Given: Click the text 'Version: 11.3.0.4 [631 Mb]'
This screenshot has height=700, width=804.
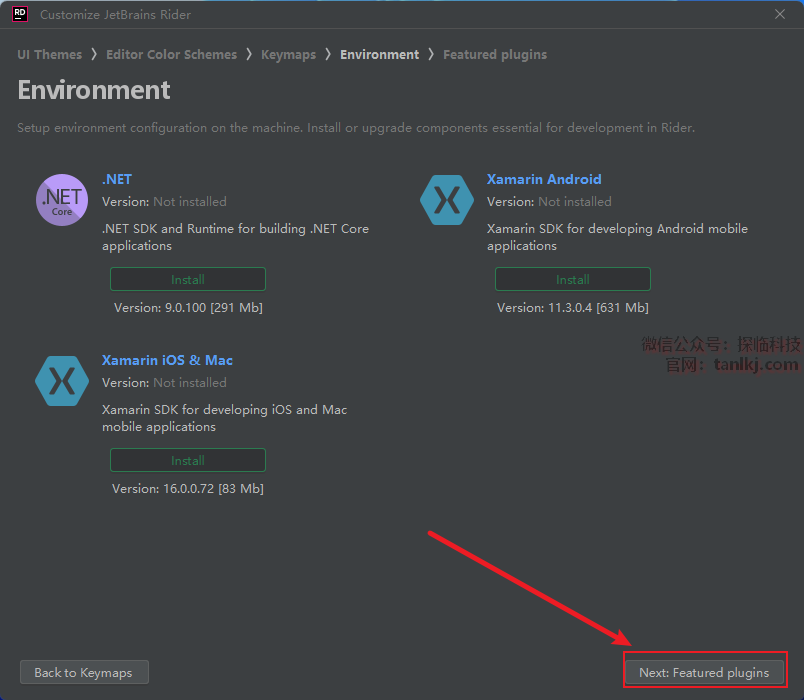Looking at the screenshot, I should tap(573, 308).
